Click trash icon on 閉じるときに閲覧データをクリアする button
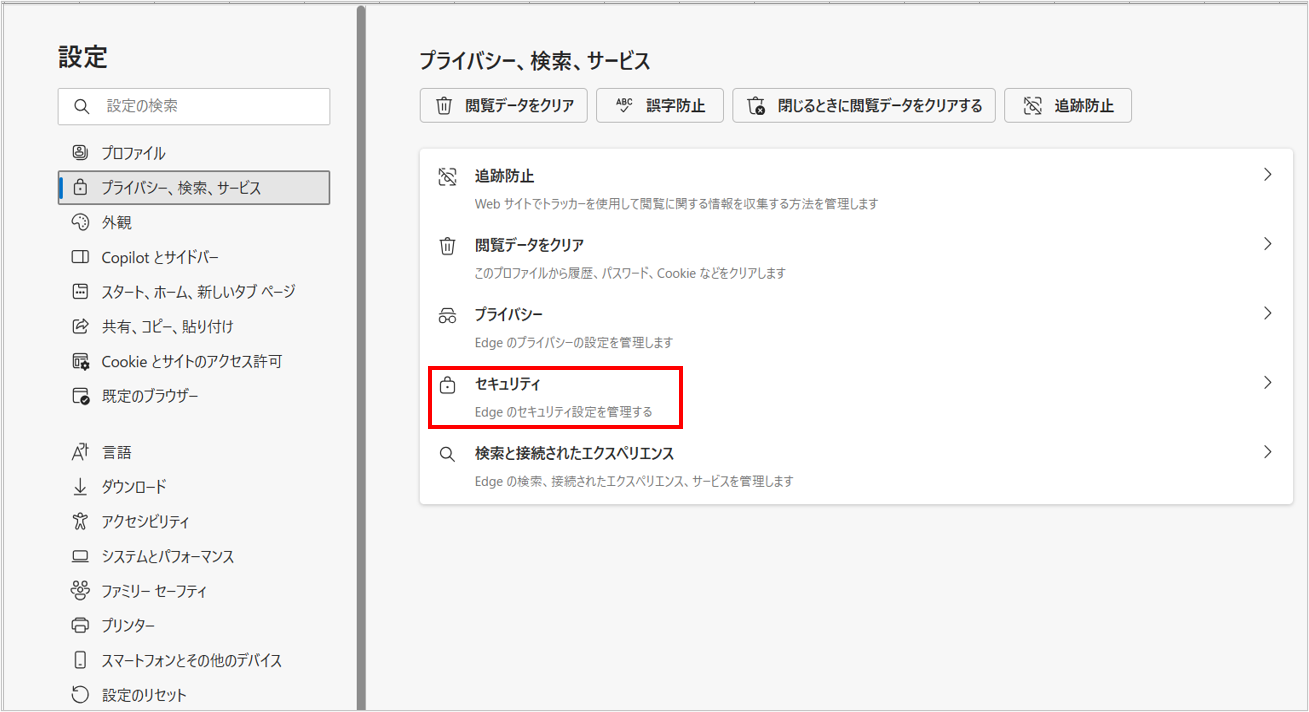The width and height of the screenshot is (1309, 712). pyautogui.click(x=757, y=105)
